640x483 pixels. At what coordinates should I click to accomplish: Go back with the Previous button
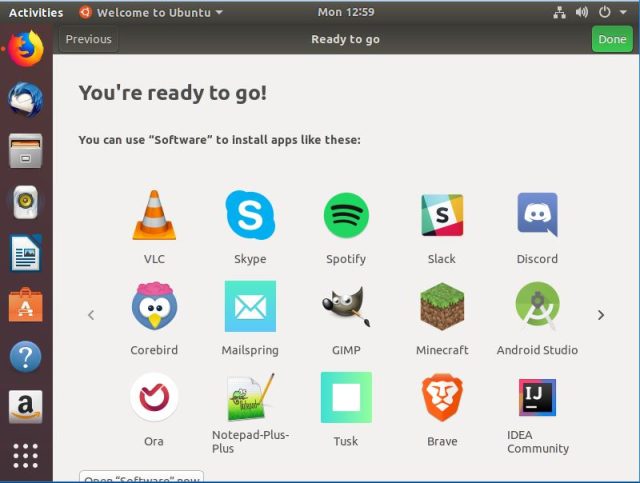tap(88, 40)
